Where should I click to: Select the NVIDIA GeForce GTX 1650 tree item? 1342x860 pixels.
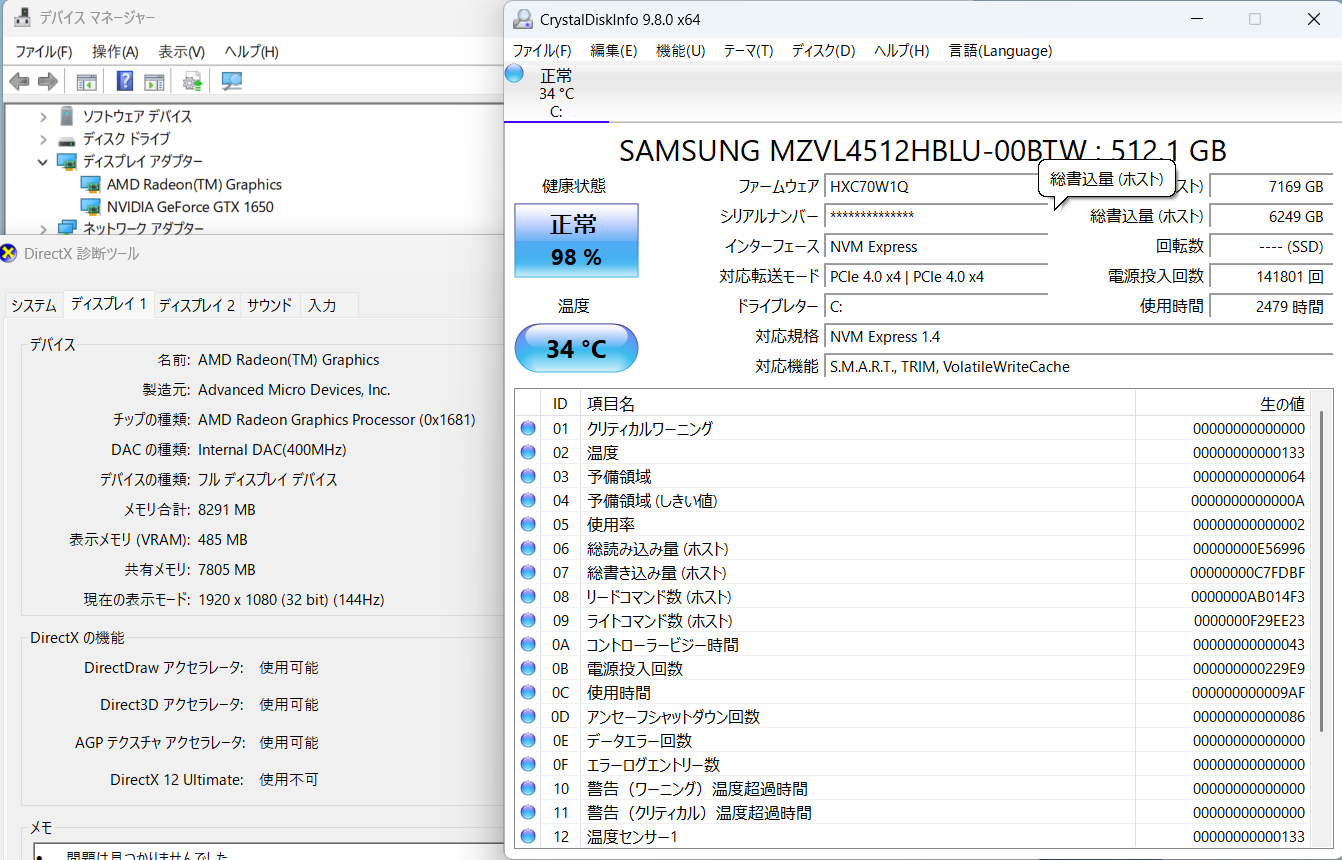pyautogui.click(x=190, y=208)
